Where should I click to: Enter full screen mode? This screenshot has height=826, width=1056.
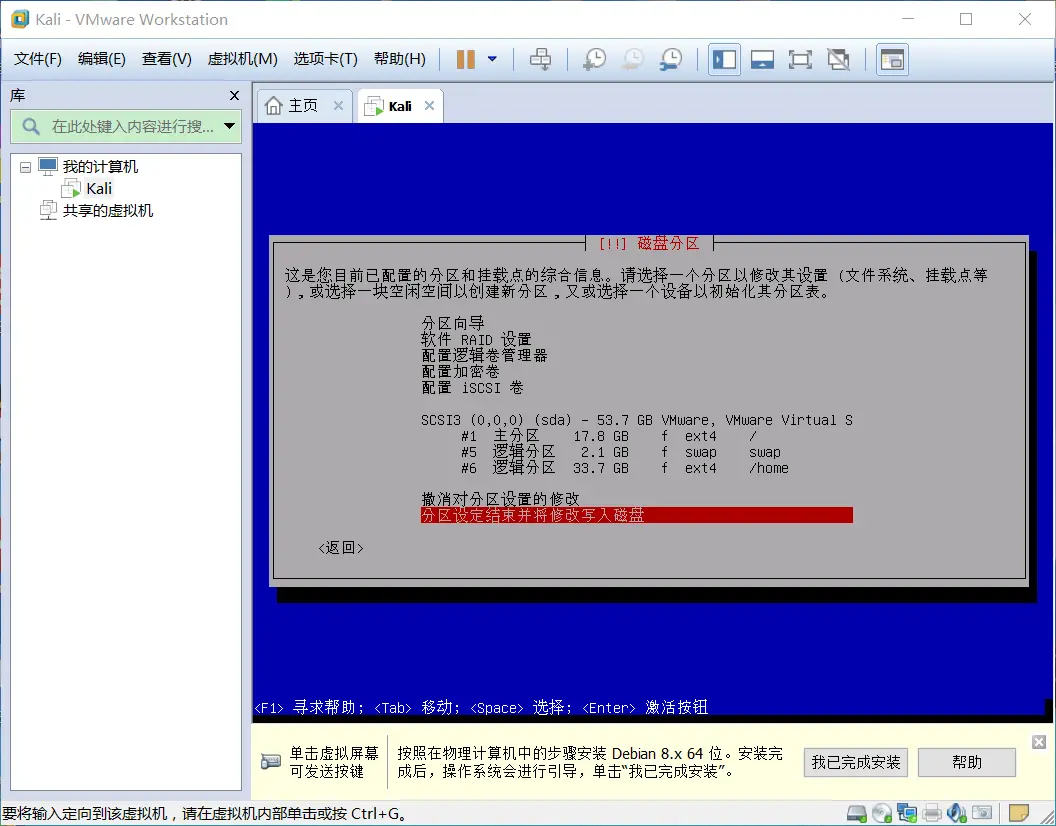click(x=800, y=59)
